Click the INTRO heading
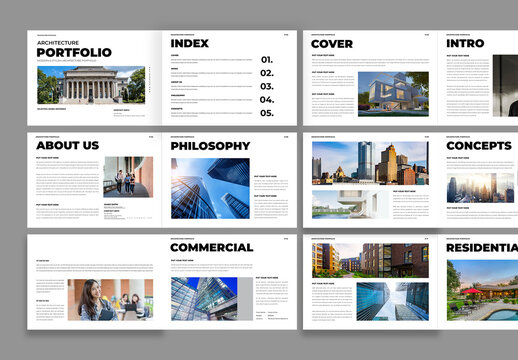Viewport: 518px width, 360px height. click(x=465, y=43)
